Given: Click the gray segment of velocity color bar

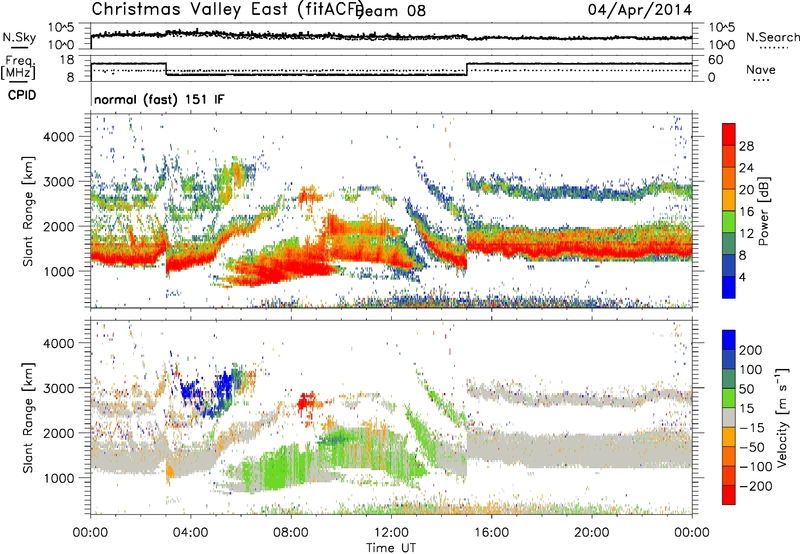Looking at the screenshot, I should click(729, 418).
